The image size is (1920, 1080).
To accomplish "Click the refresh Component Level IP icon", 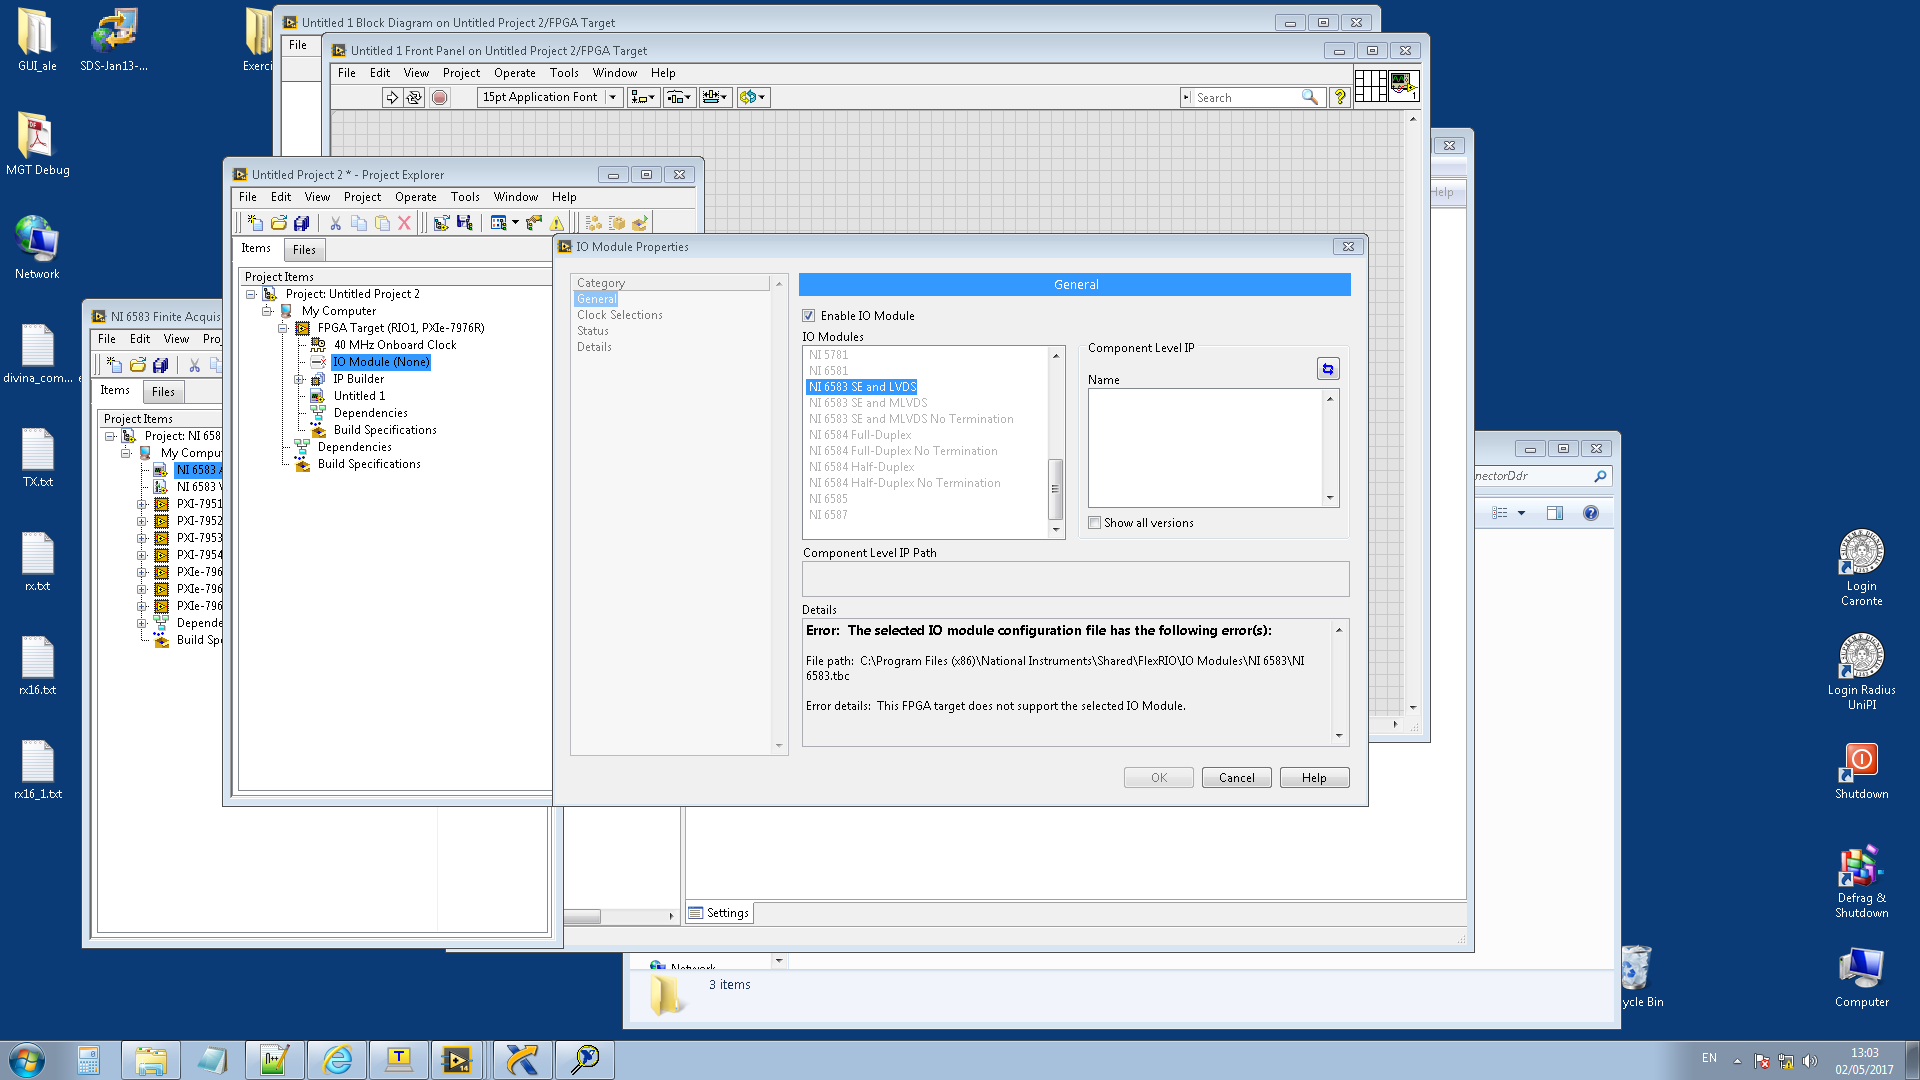I will pyautogui.click(x=1328, y=369).
